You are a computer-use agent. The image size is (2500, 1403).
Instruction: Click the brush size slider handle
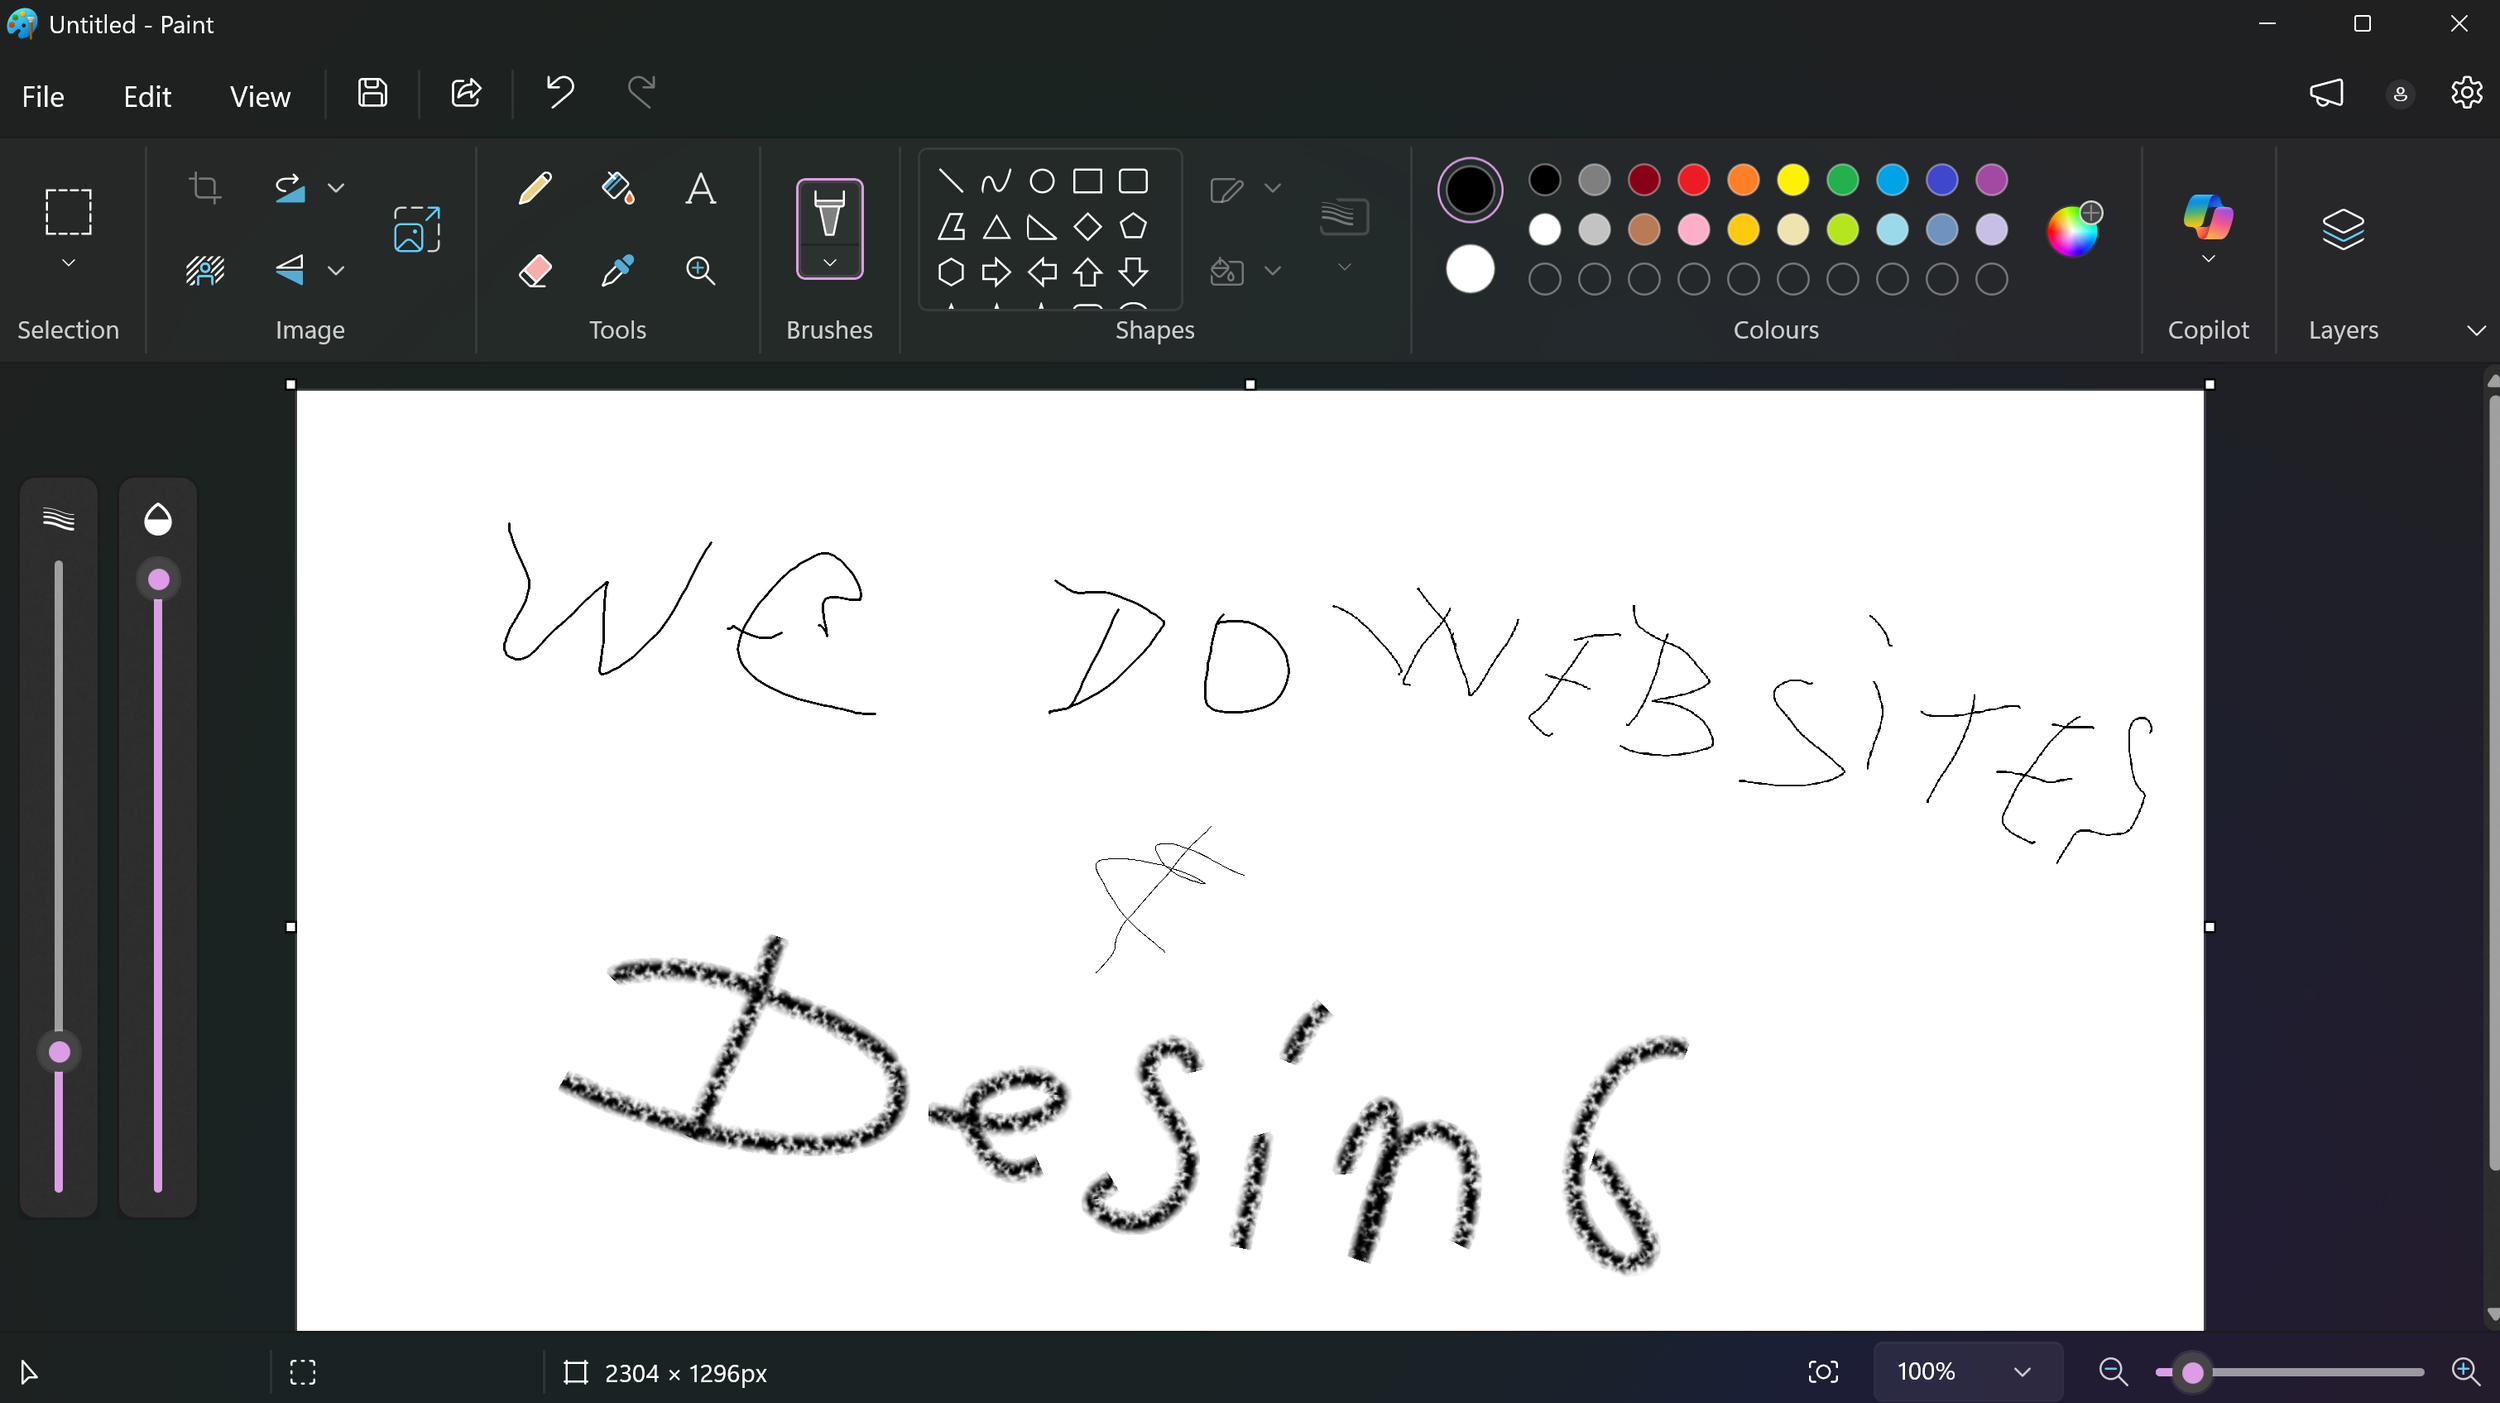click(59, 1052)
